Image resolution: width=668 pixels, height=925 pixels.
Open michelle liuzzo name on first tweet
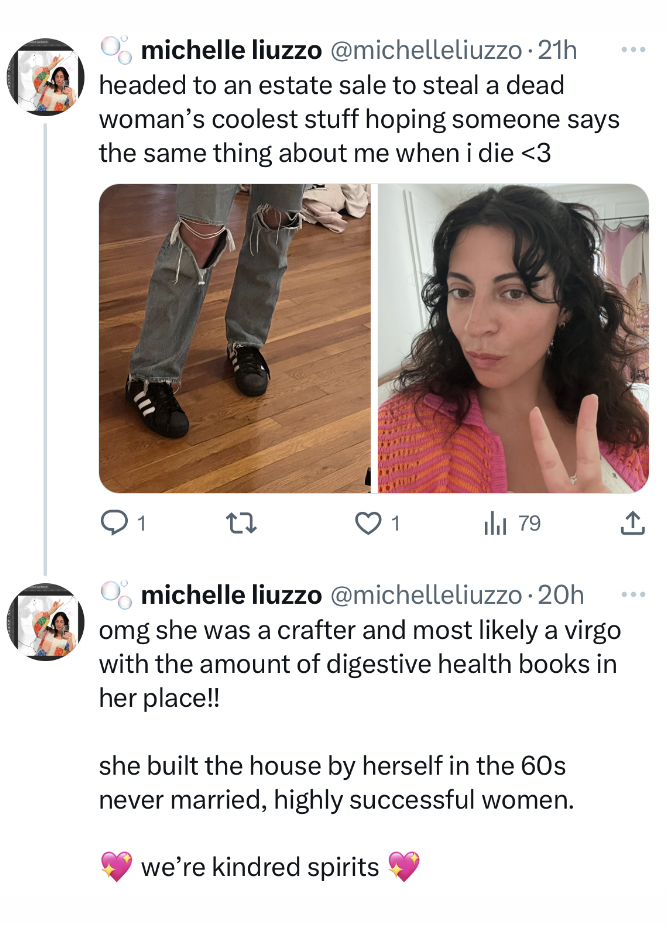pyautogui.click(x=231, y=50)
